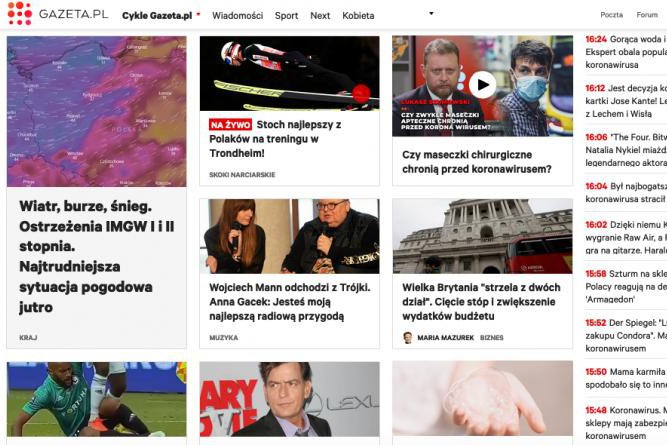
Task: Open the Kobieta section
Action: click(x=358, y=16)
